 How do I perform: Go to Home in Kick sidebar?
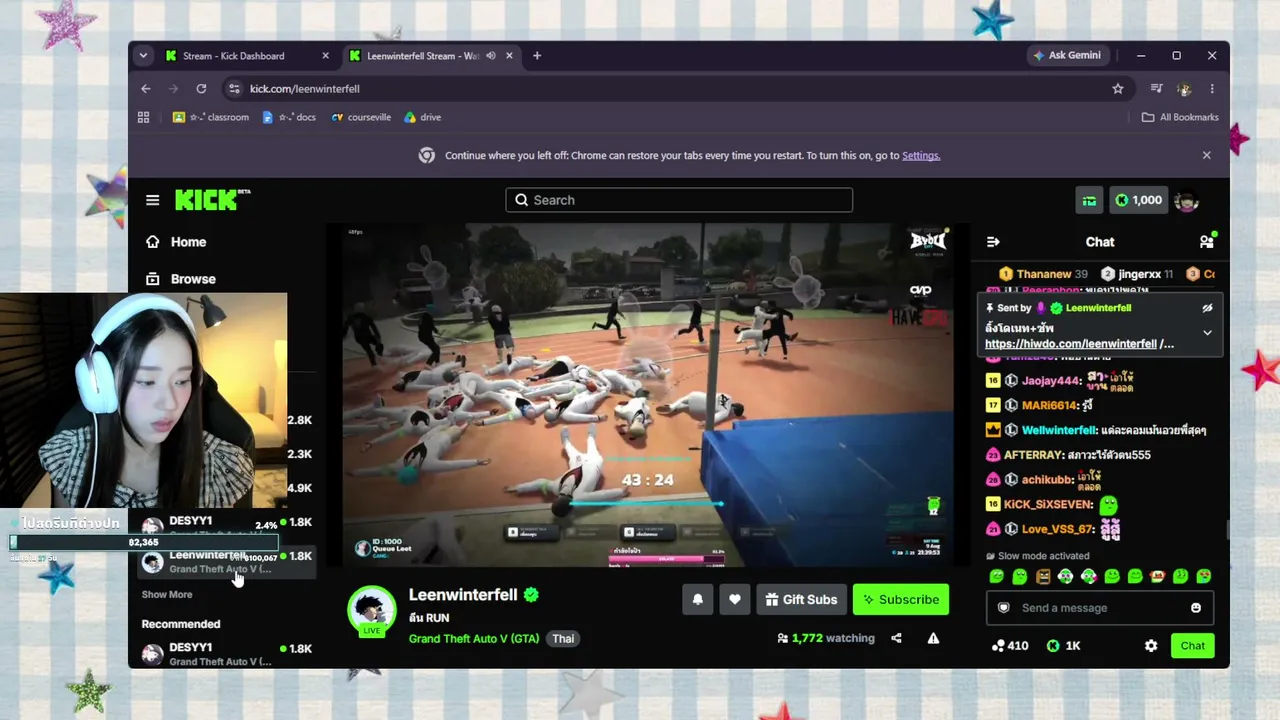click(176, 242)
